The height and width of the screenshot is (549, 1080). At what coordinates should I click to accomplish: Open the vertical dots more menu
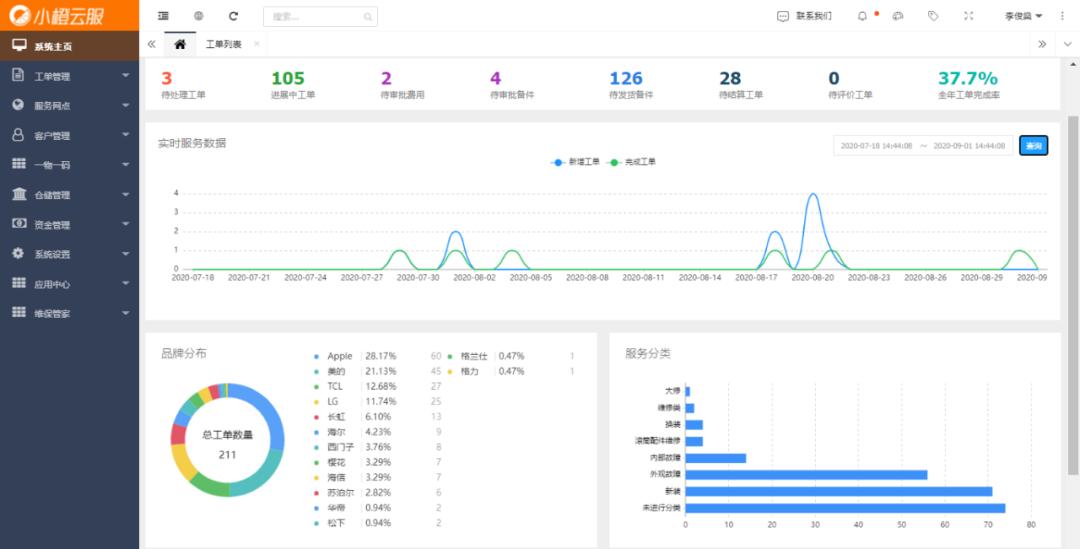pyautogui.click(x=1061, y=16)
